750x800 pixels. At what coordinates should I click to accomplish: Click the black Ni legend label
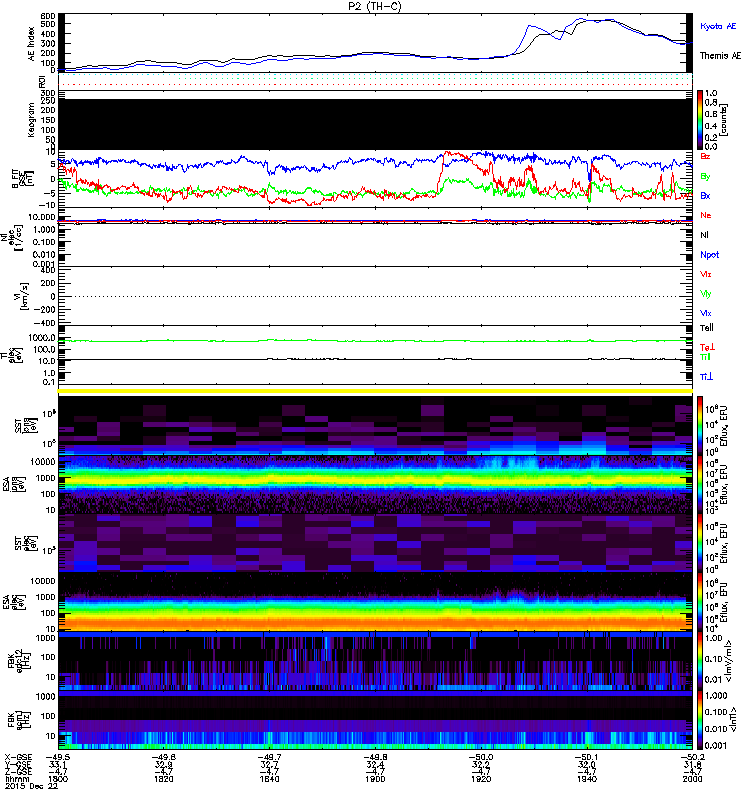click(x=704, y=235)
